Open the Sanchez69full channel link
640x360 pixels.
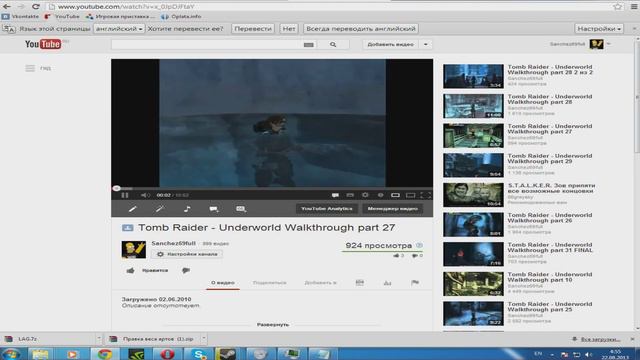point(173,243)
